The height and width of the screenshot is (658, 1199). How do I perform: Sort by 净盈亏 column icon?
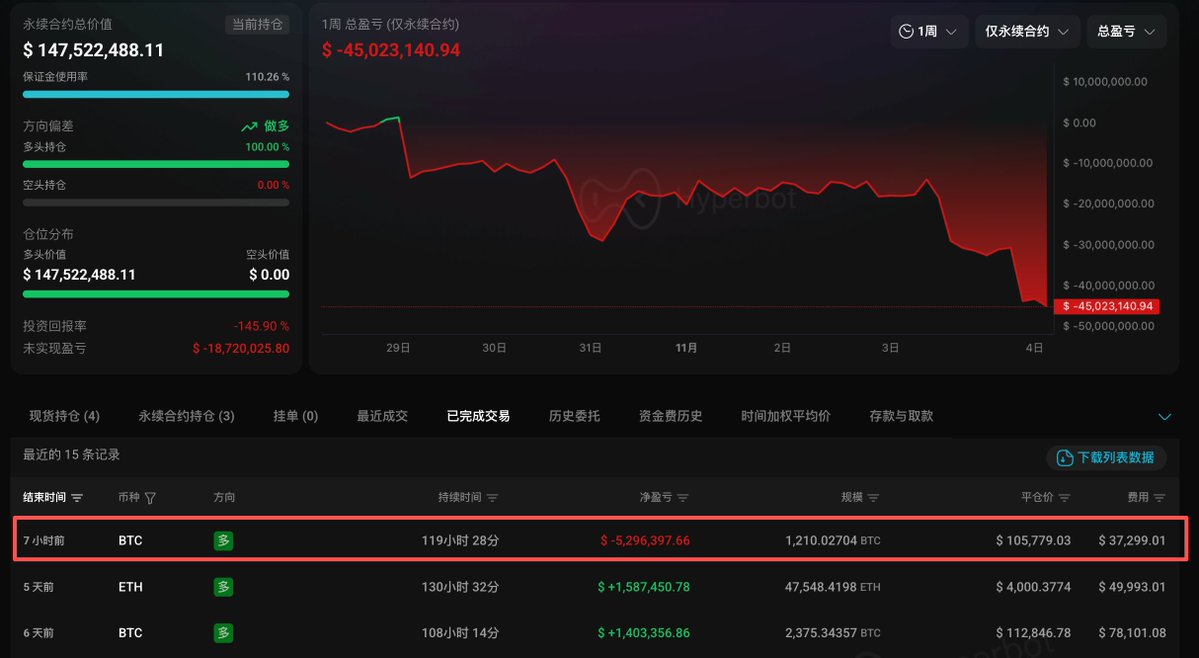pyautogui.click(x=683, y=498)
